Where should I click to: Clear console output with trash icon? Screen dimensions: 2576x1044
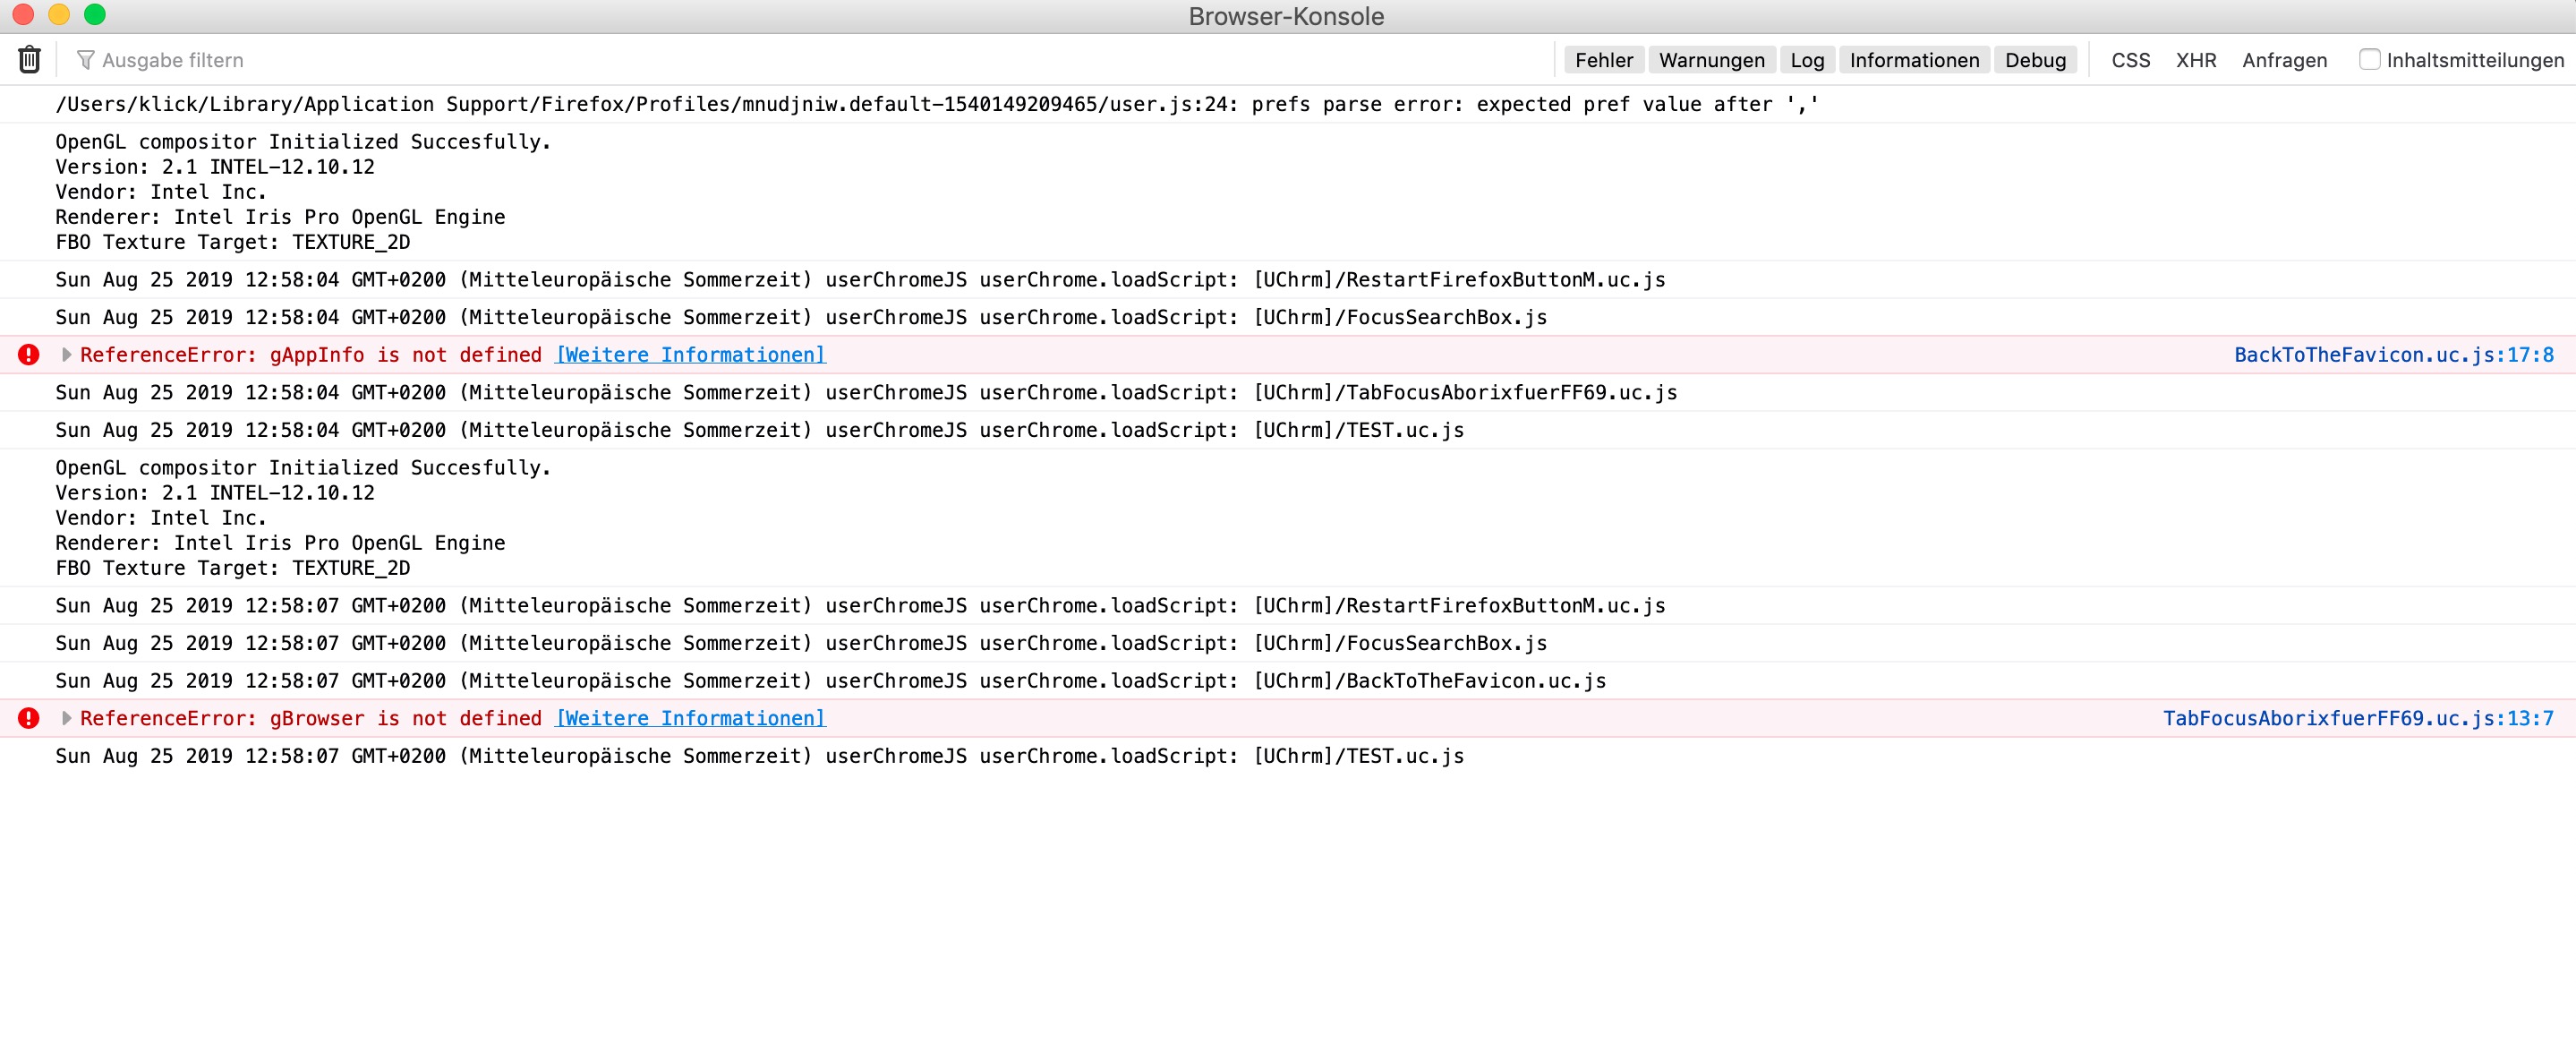tap(29, 60)
